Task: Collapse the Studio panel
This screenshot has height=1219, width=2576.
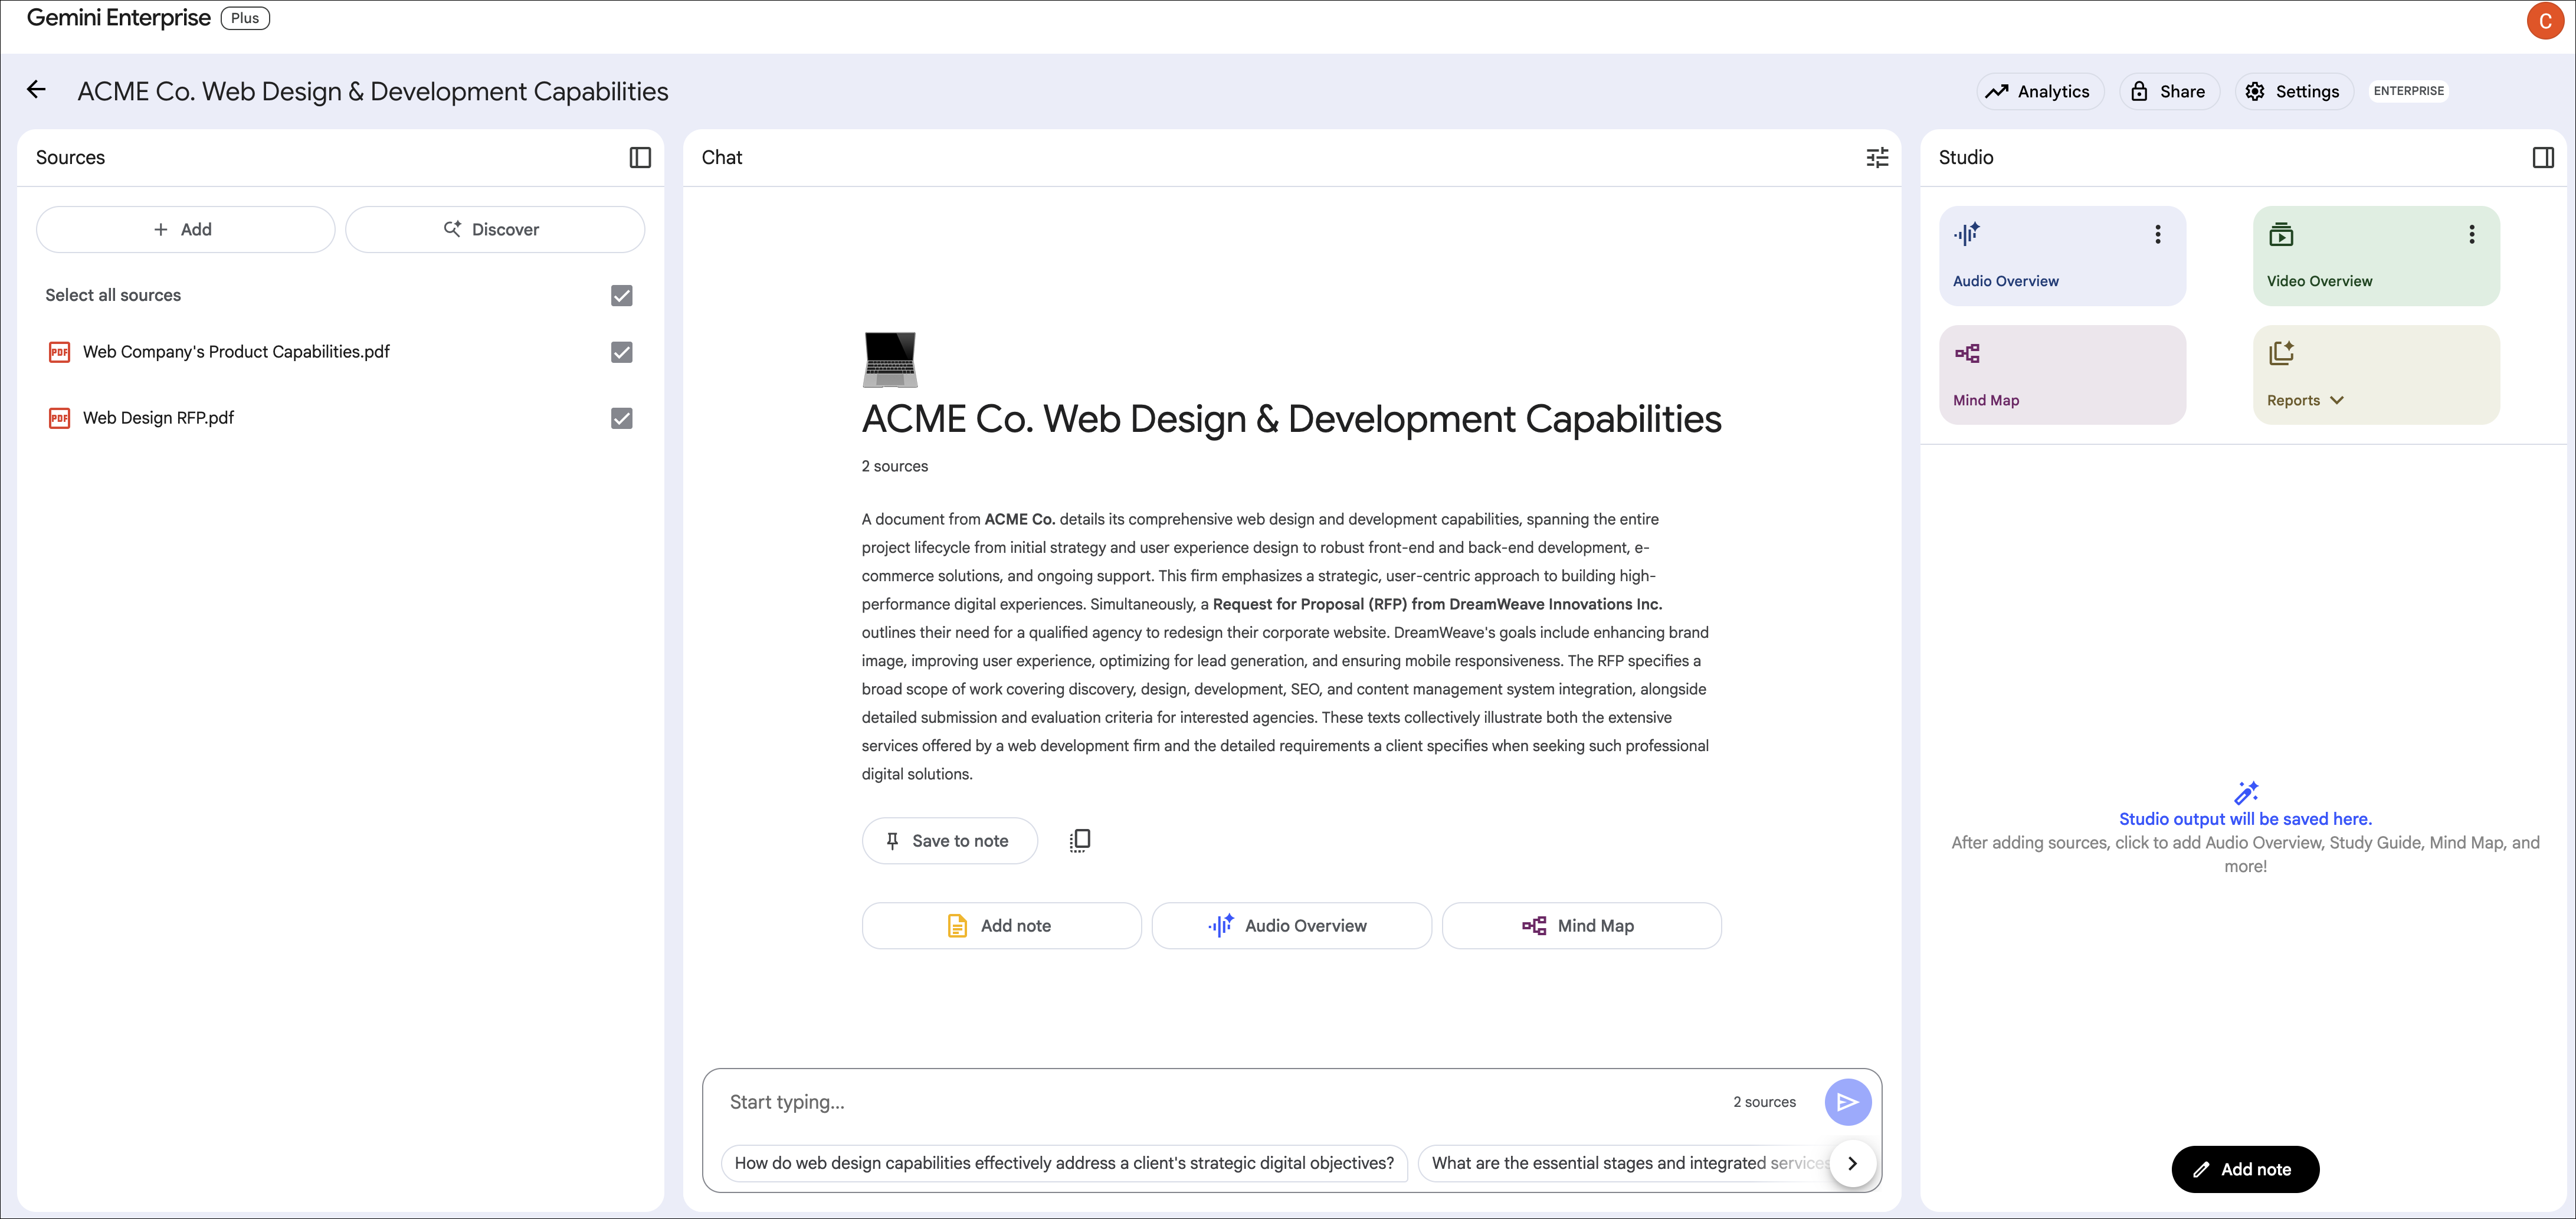Action: point(2543,157)
